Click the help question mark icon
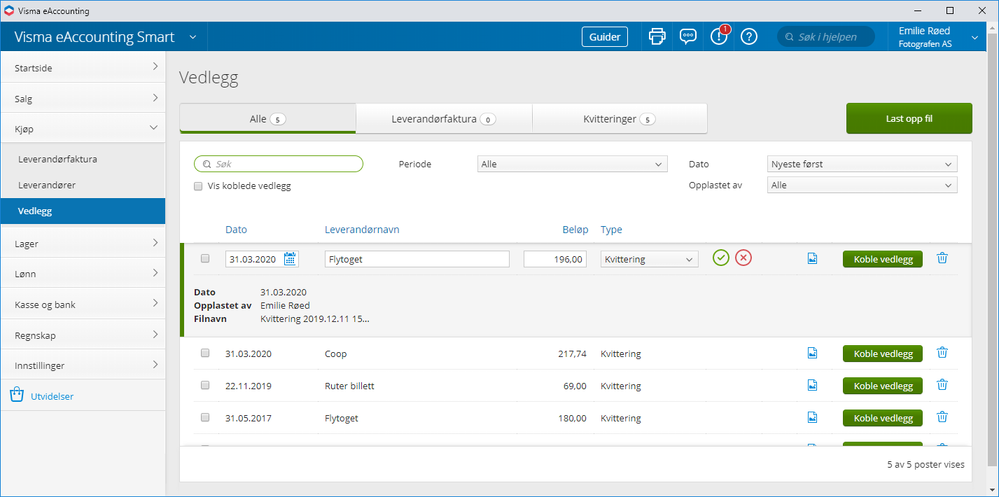 click(x=749, y=37)
